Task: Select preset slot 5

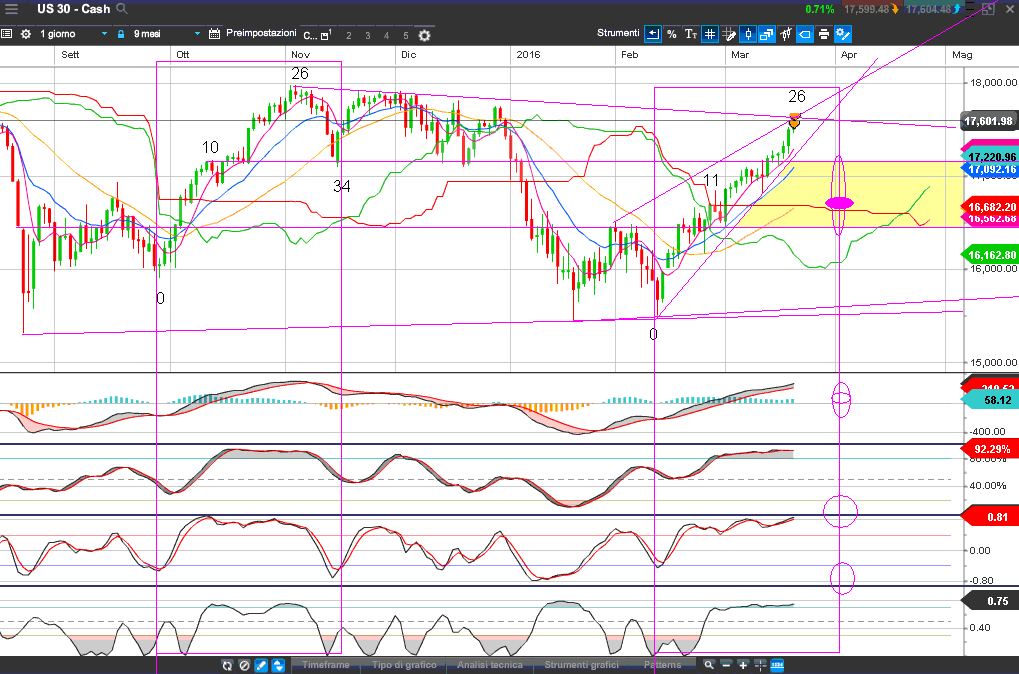Action: (406, 36)
